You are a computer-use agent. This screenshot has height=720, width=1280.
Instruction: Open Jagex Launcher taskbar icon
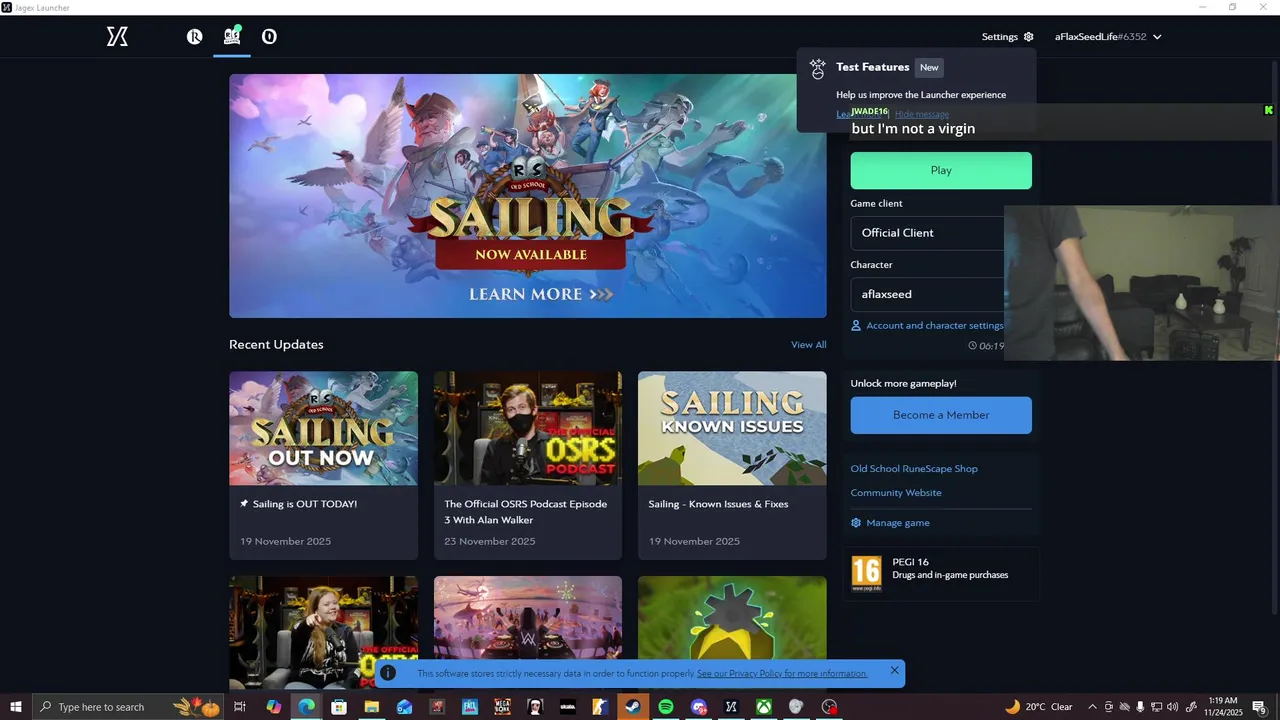(731, 707)
